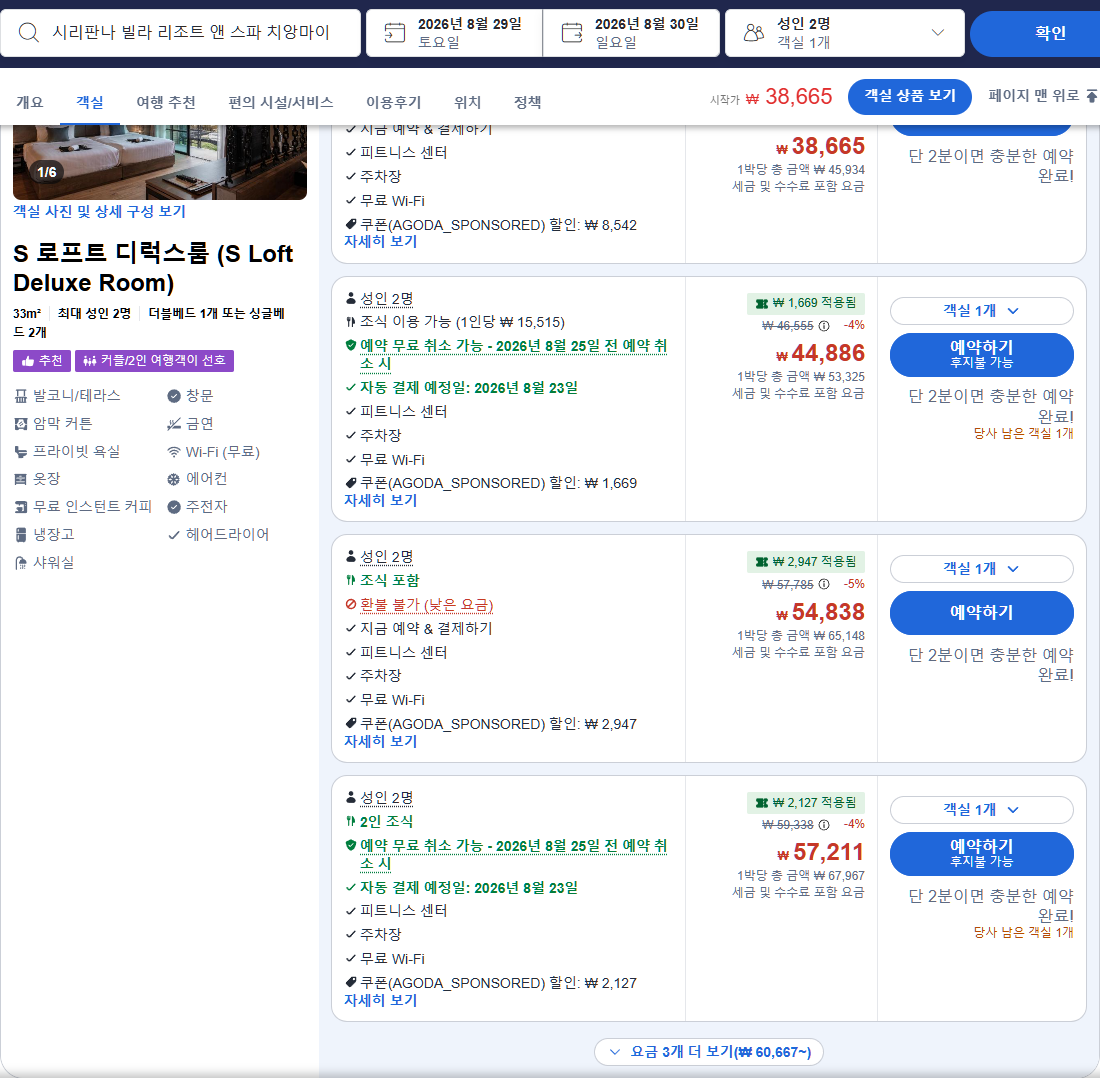The height and width of the screenshot is (1079, 1100).
Task: Open the room photo thumbnail 1/6
Action: click(160, 162)
